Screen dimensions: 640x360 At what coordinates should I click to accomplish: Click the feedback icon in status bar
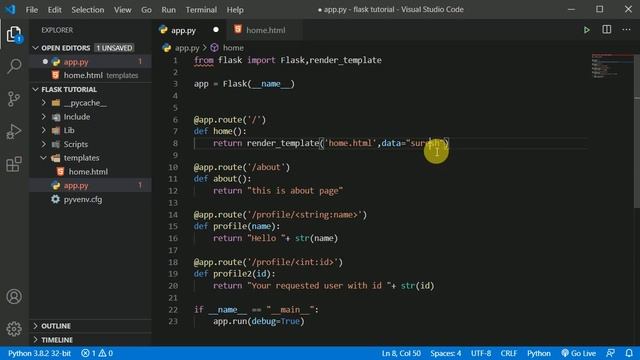(611, 353)
